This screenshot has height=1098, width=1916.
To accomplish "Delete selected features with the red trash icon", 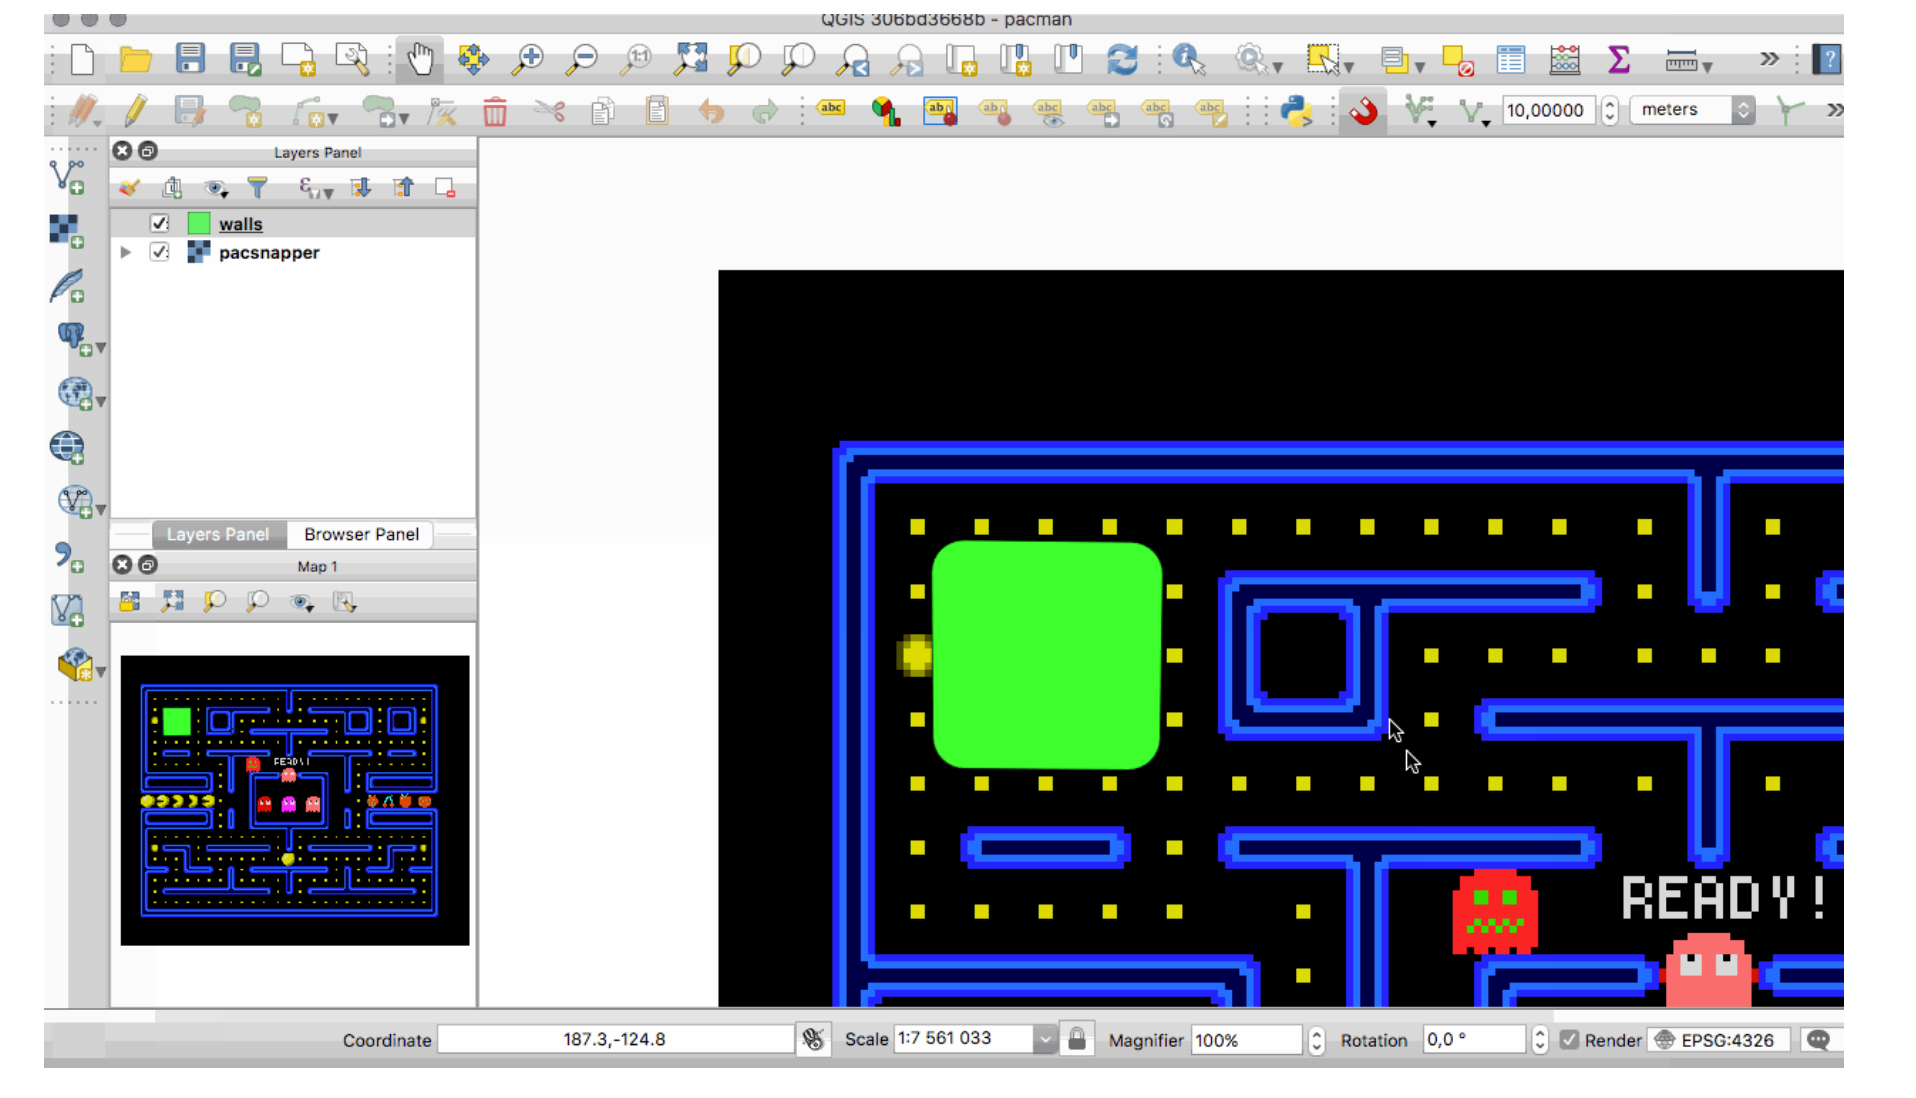I will point(495,111).
